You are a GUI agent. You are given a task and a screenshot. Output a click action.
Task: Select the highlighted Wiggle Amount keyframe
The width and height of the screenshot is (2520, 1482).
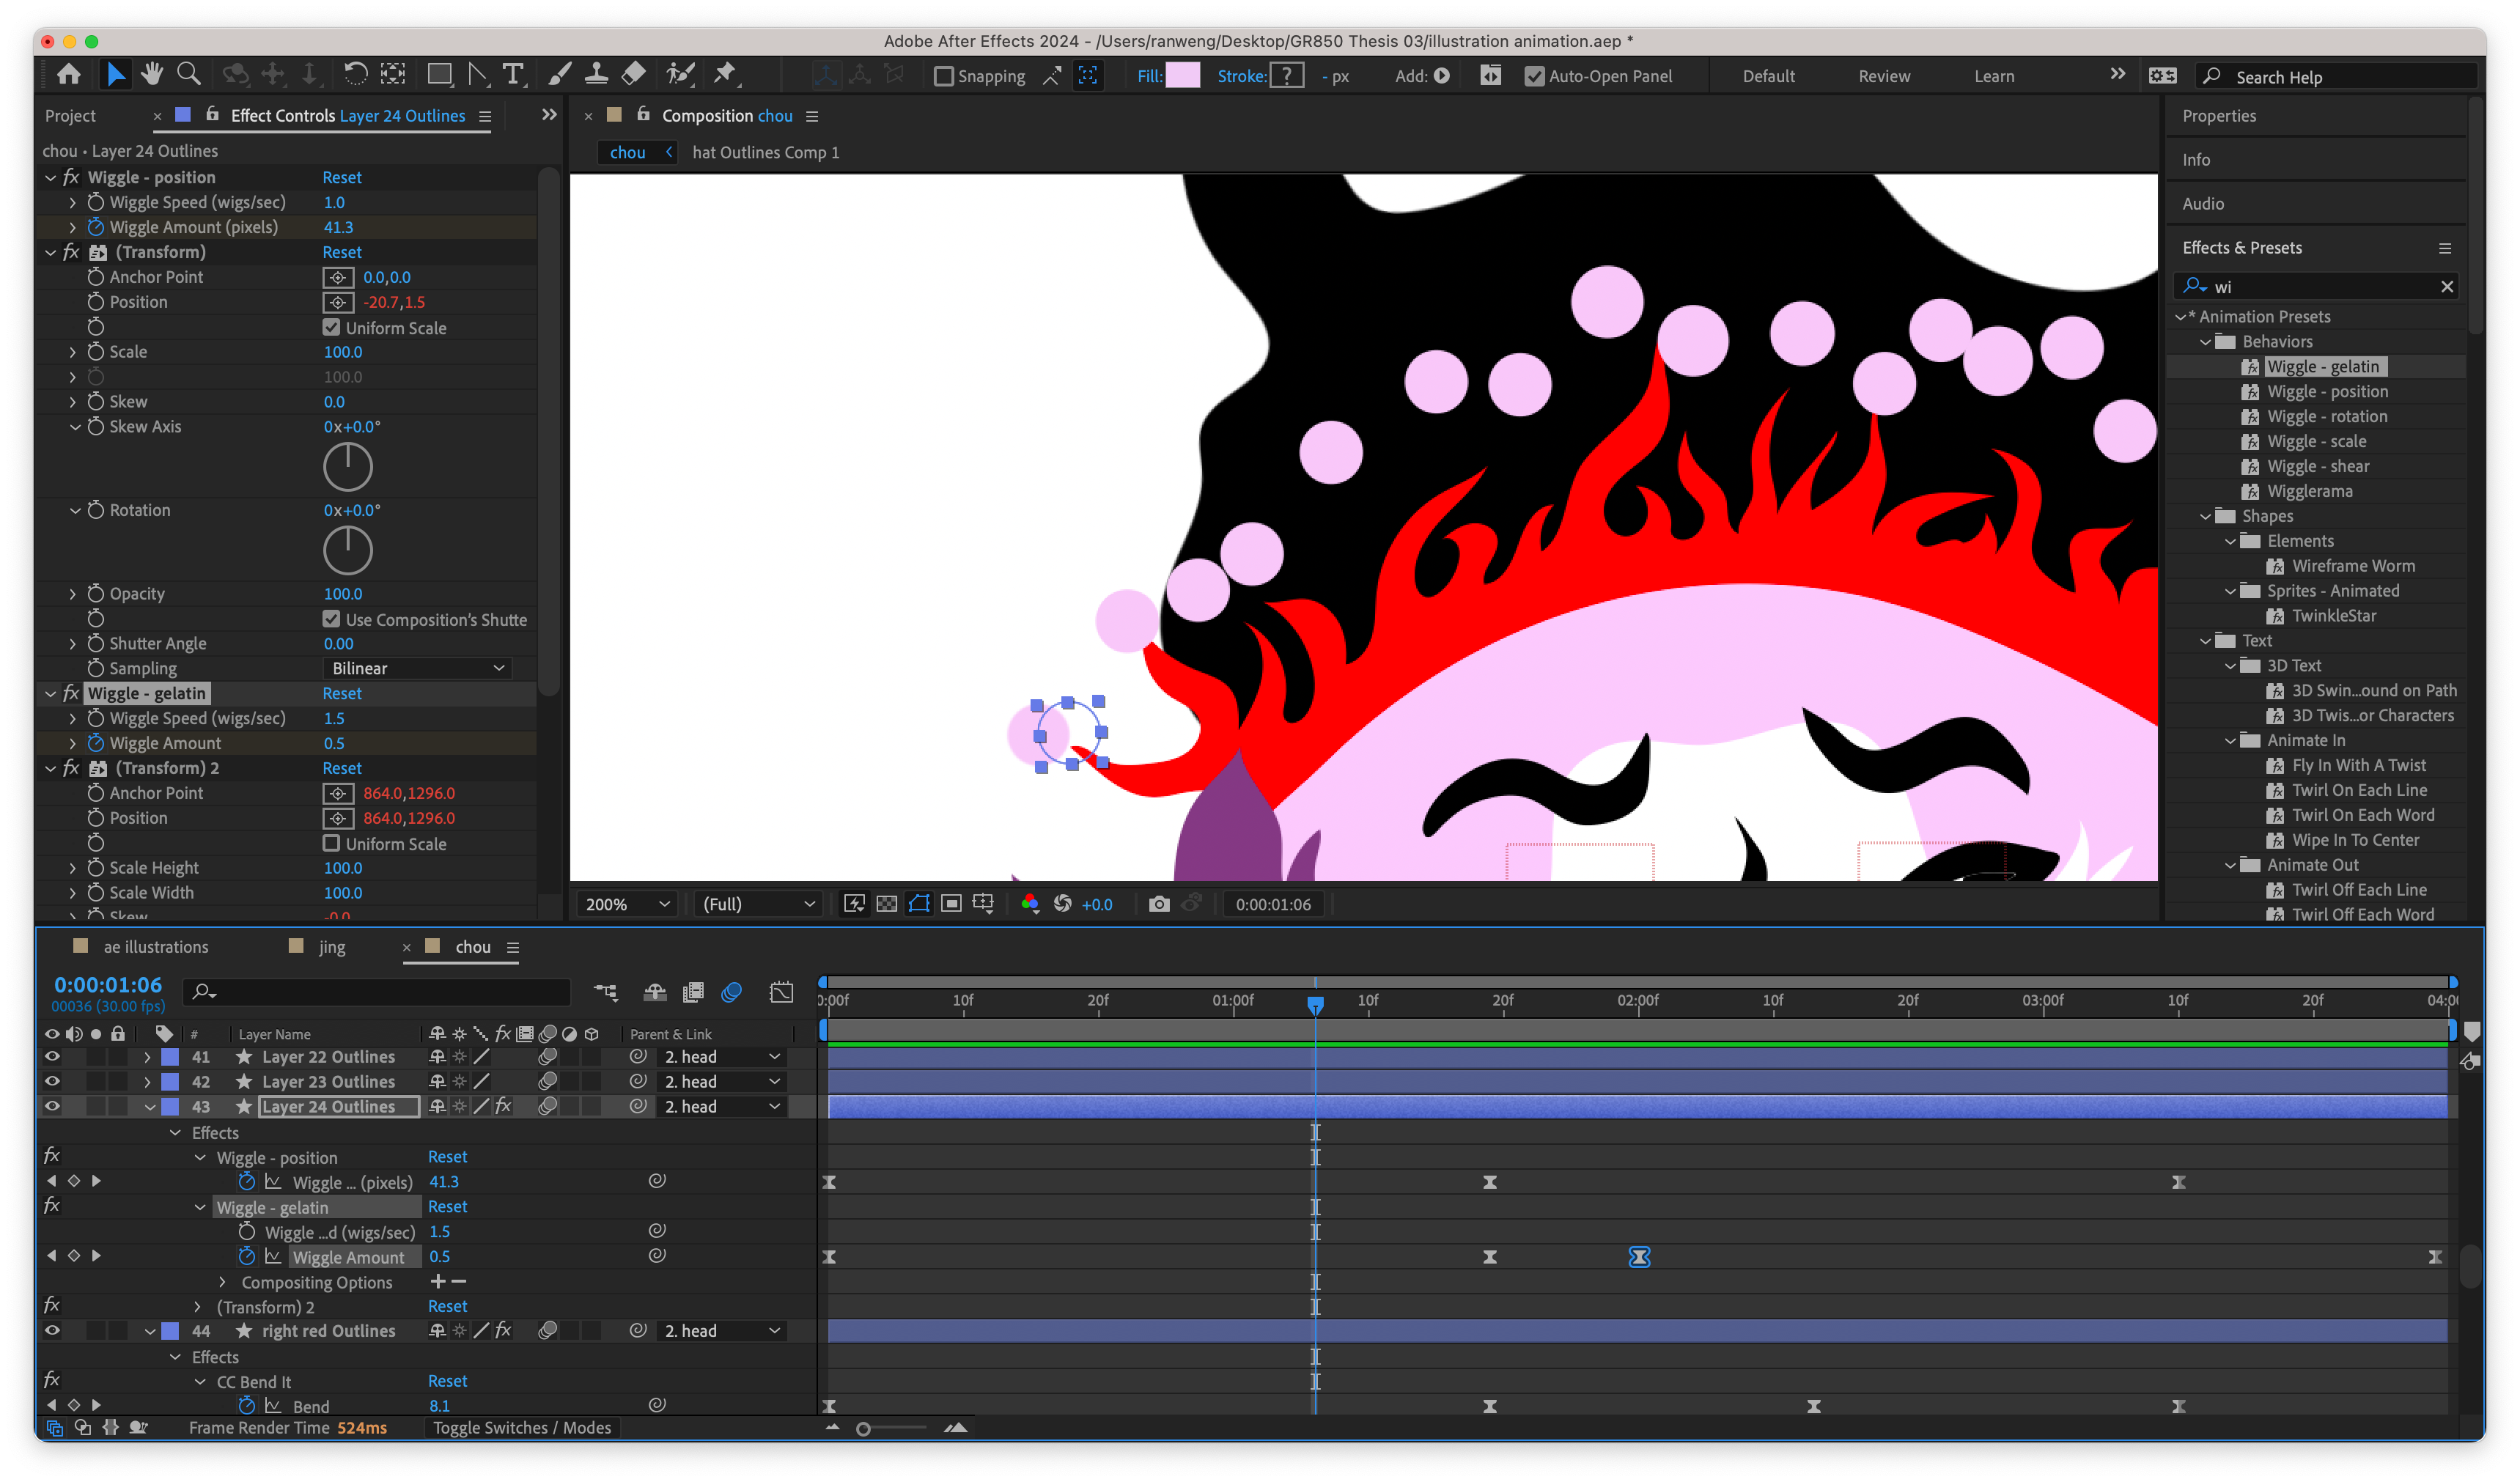1639,1257
